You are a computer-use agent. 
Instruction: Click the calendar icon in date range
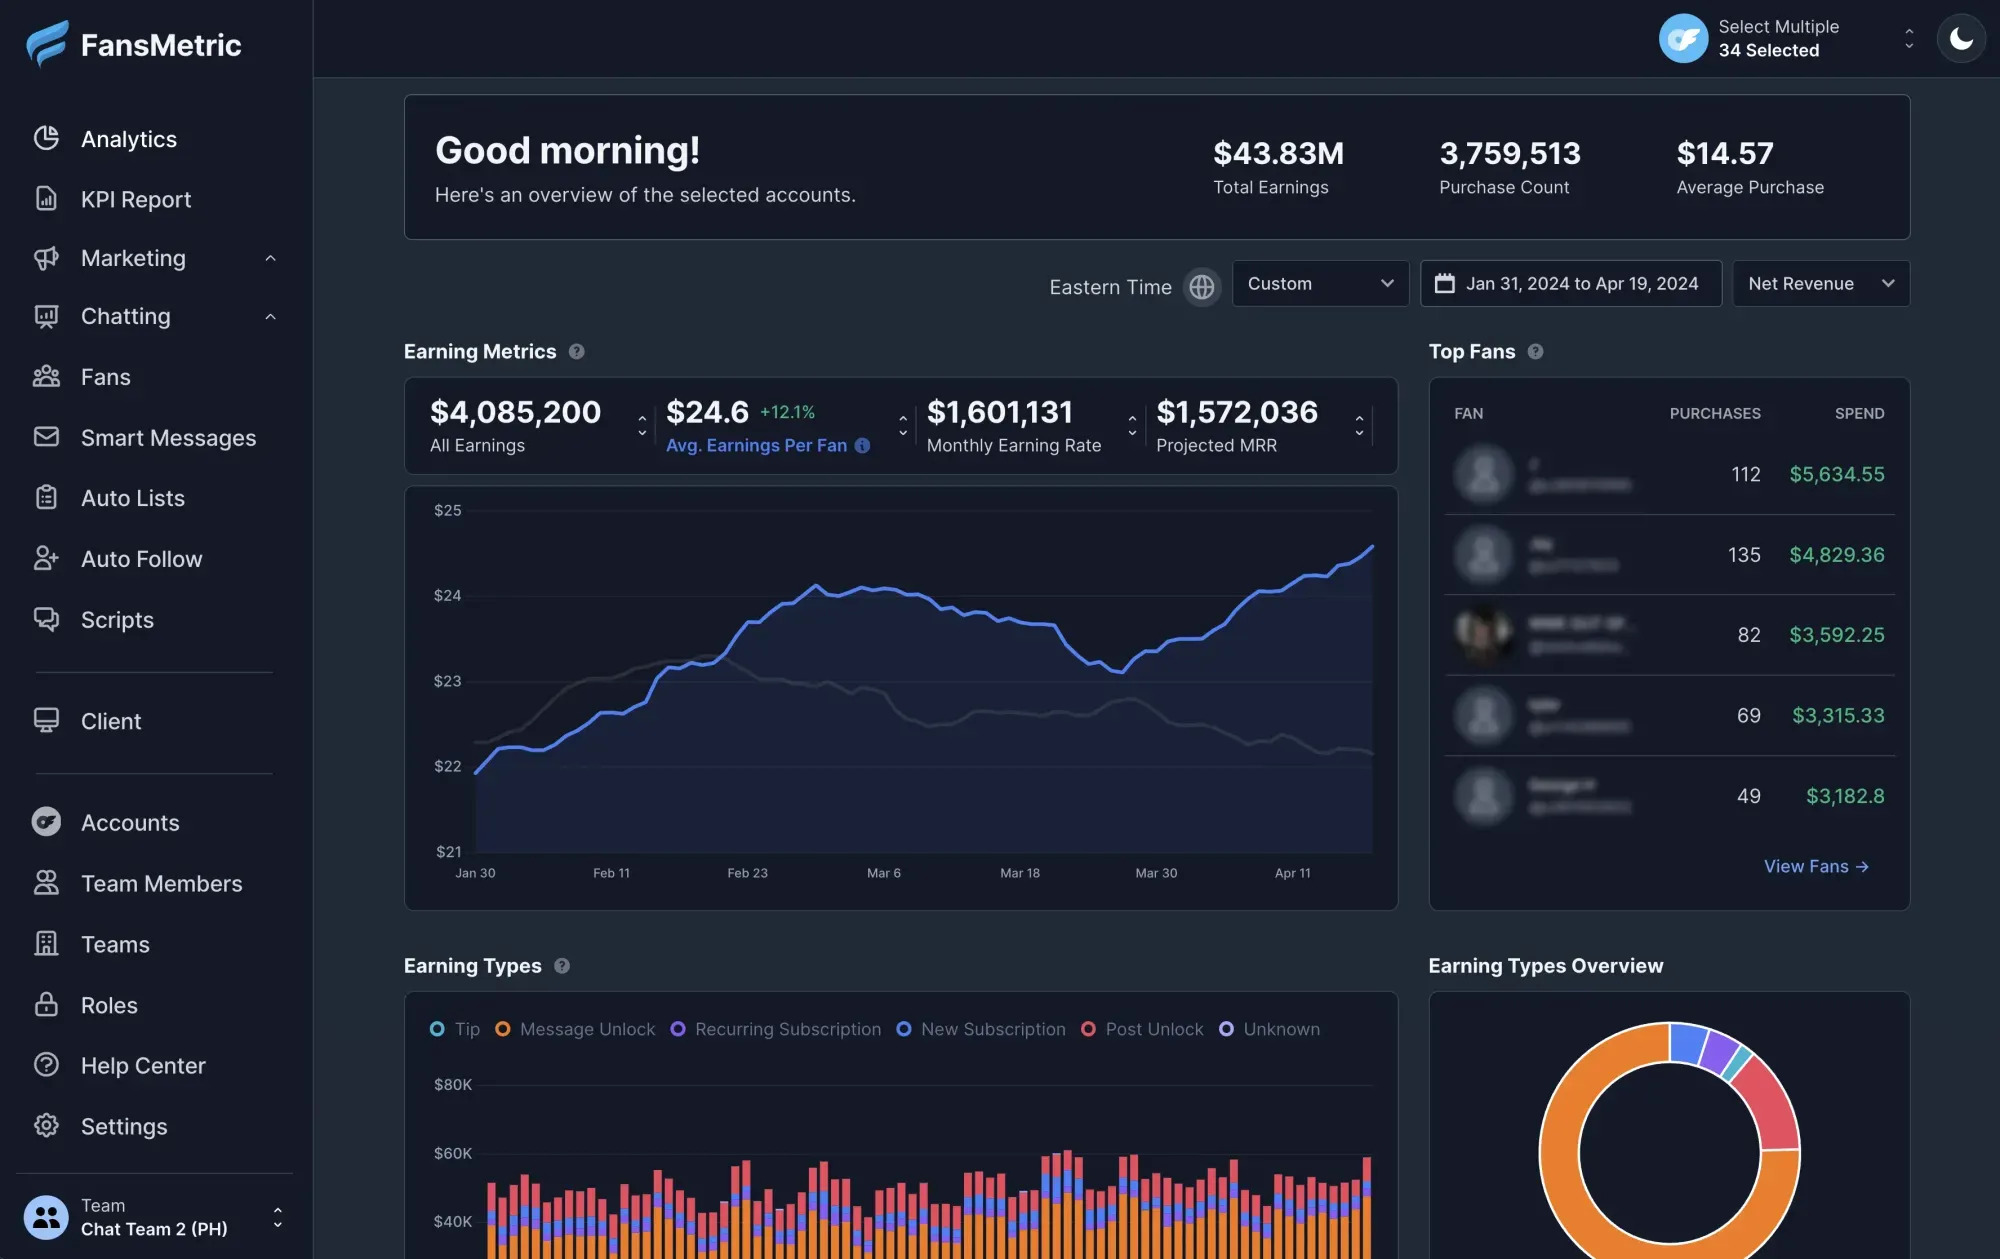[x=1444, y=284]
